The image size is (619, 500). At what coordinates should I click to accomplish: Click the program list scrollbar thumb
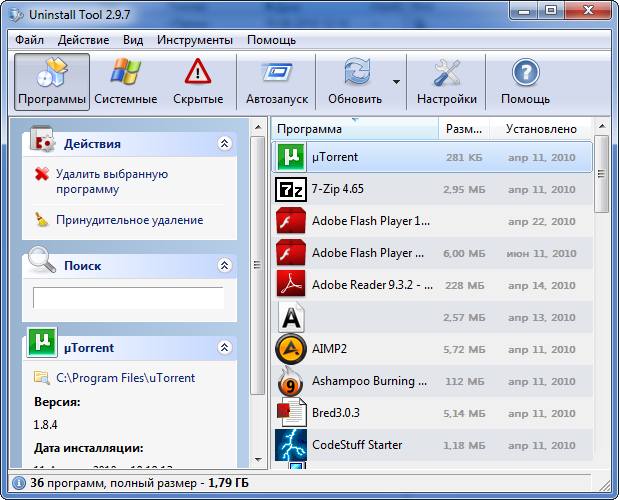tap(602, 174)
